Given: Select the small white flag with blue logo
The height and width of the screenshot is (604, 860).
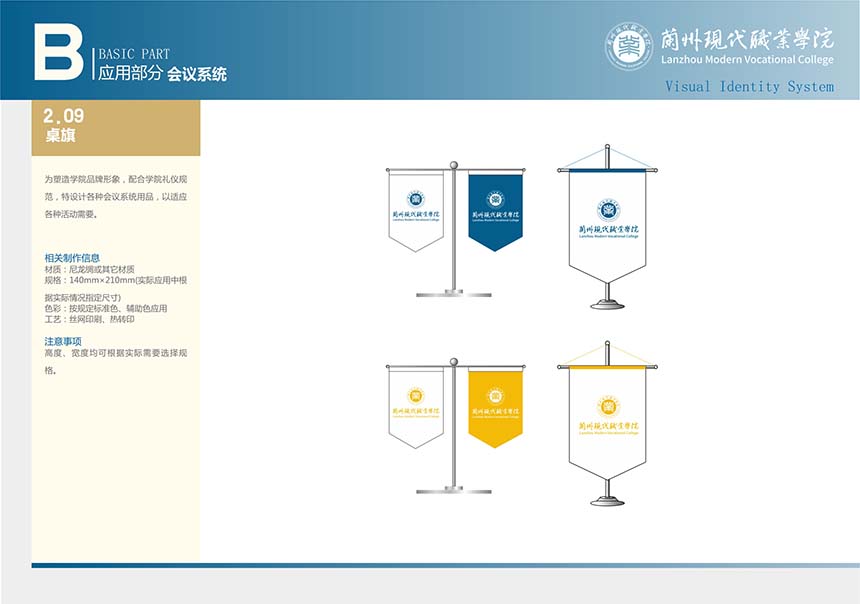Looking at the screenshot, I should tap(415, 211).
